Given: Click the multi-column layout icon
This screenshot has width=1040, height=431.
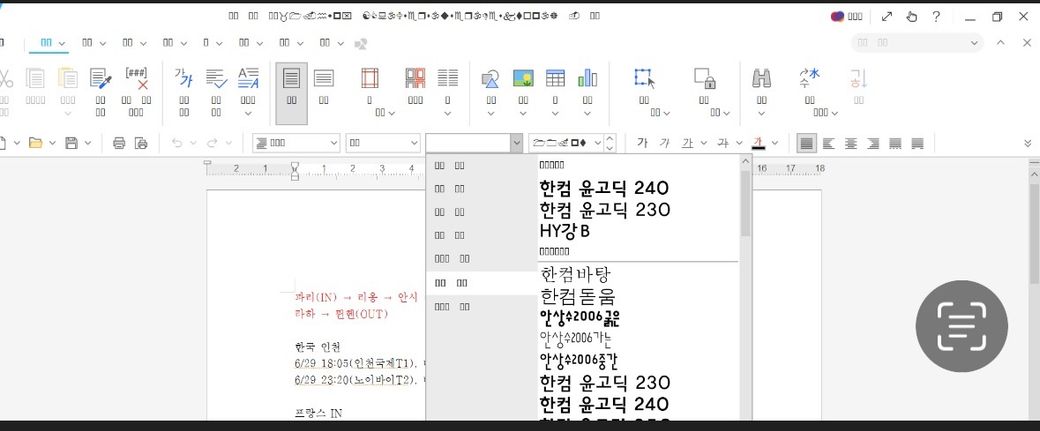Looking at the screenshot, I should tap(448, 78).
